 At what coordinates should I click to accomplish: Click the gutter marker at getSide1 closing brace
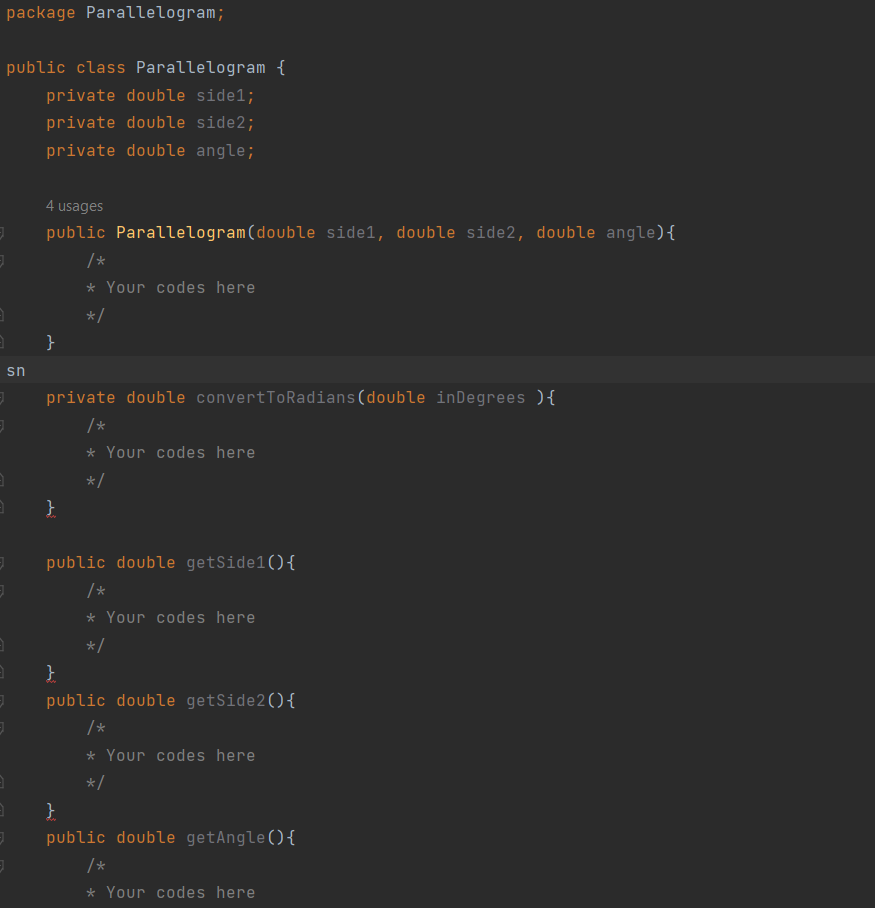click(4, 672)
